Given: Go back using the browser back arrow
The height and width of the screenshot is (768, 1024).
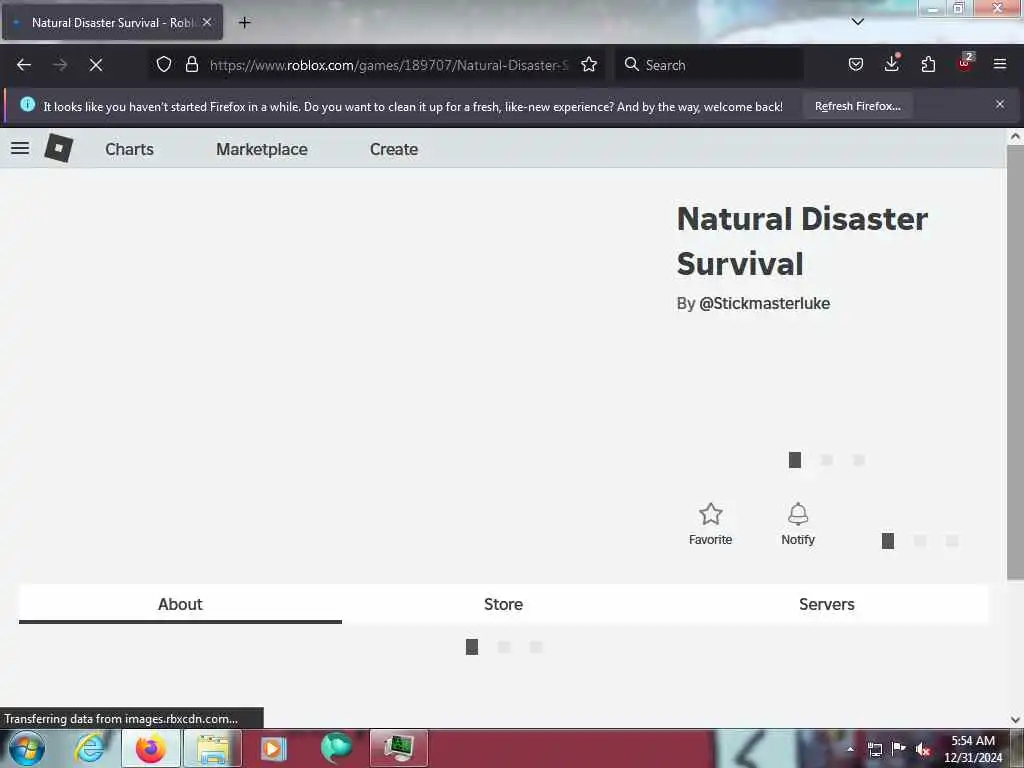Looking at the screenshot, I should point(24,65).
